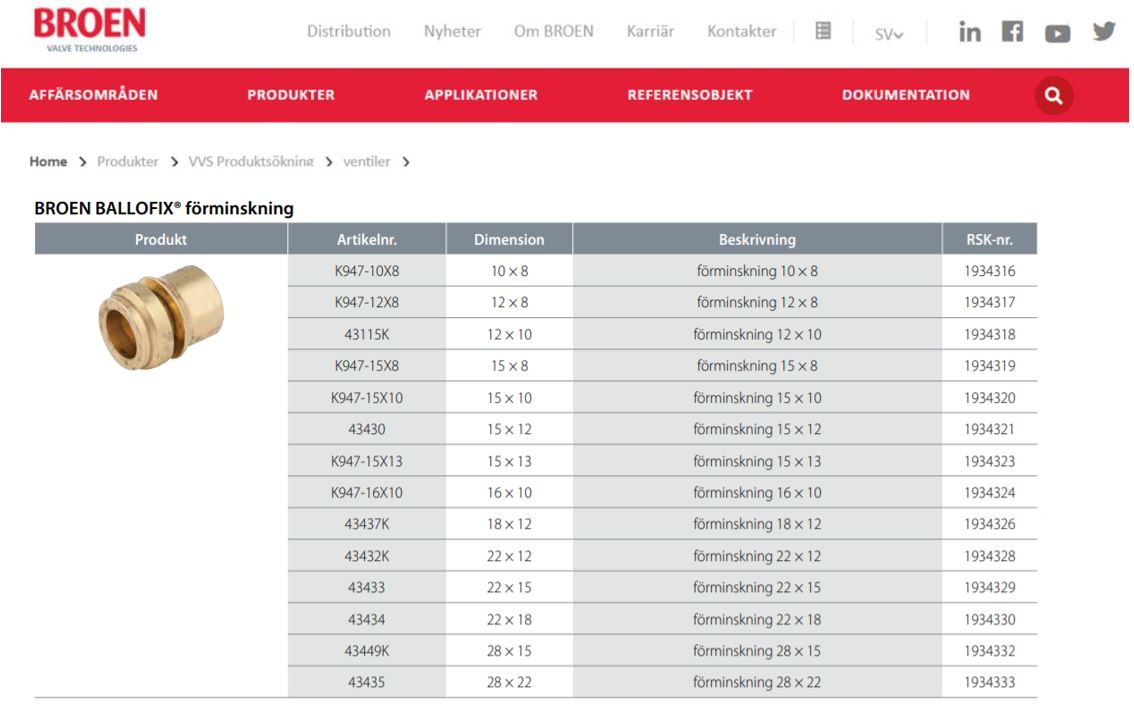Open the BROEN LinkedIn page icon
Image resolution: width=1134 pixels, height=713 pixels.
(970, 32)
